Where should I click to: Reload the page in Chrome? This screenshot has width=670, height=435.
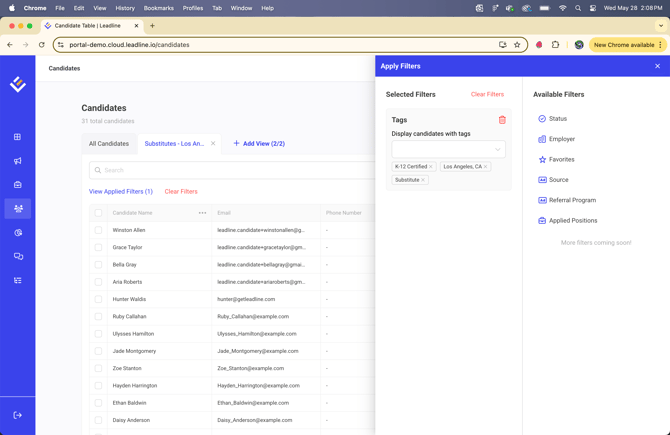[41, 44]
